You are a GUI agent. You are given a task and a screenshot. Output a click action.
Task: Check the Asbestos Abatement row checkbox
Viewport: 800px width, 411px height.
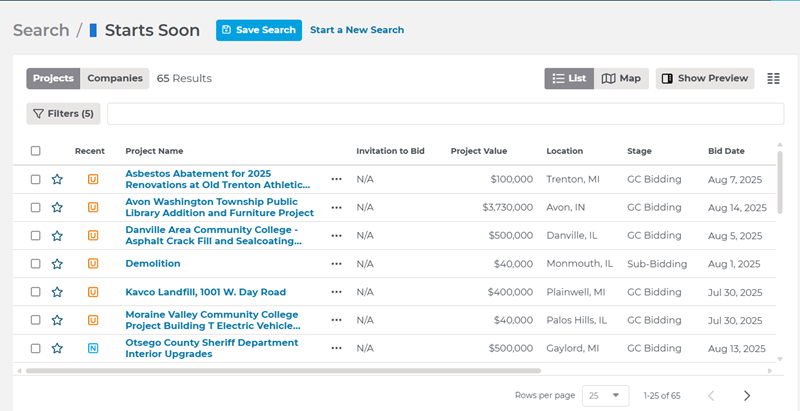coord(35,179)
